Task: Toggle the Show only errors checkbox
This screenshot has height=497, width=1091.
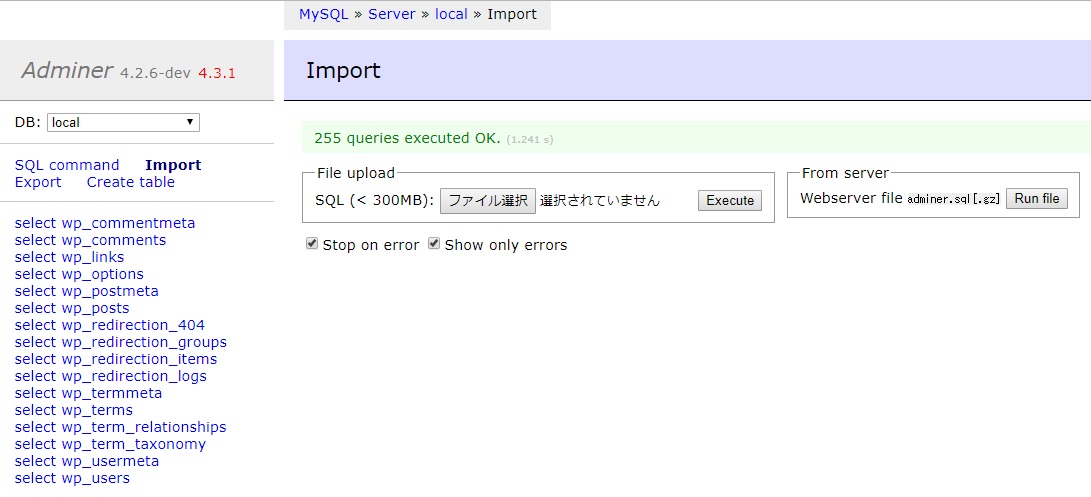Action: pyautogui.click(x=433, y=244)
